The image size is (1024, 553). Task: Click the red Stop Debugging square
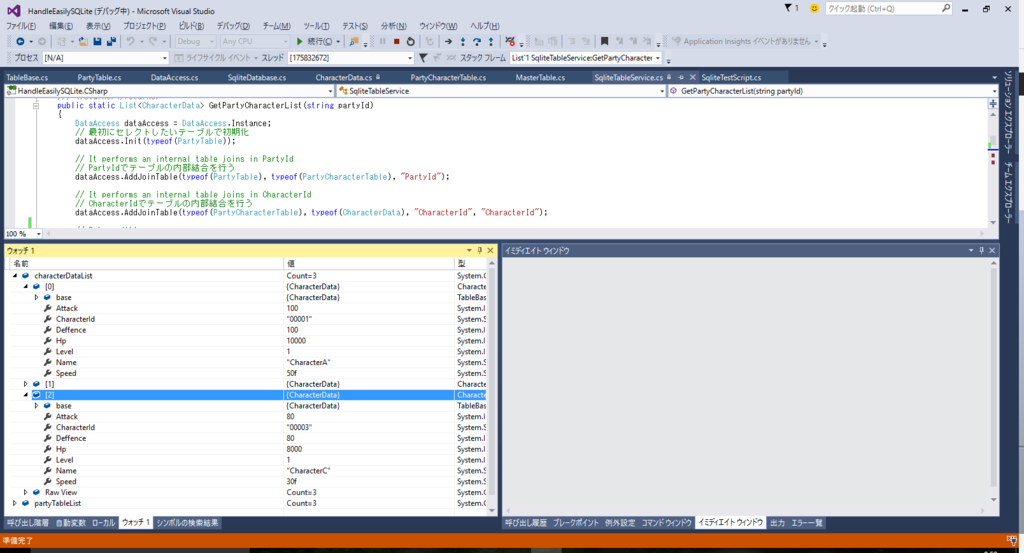tap(396, 41)
